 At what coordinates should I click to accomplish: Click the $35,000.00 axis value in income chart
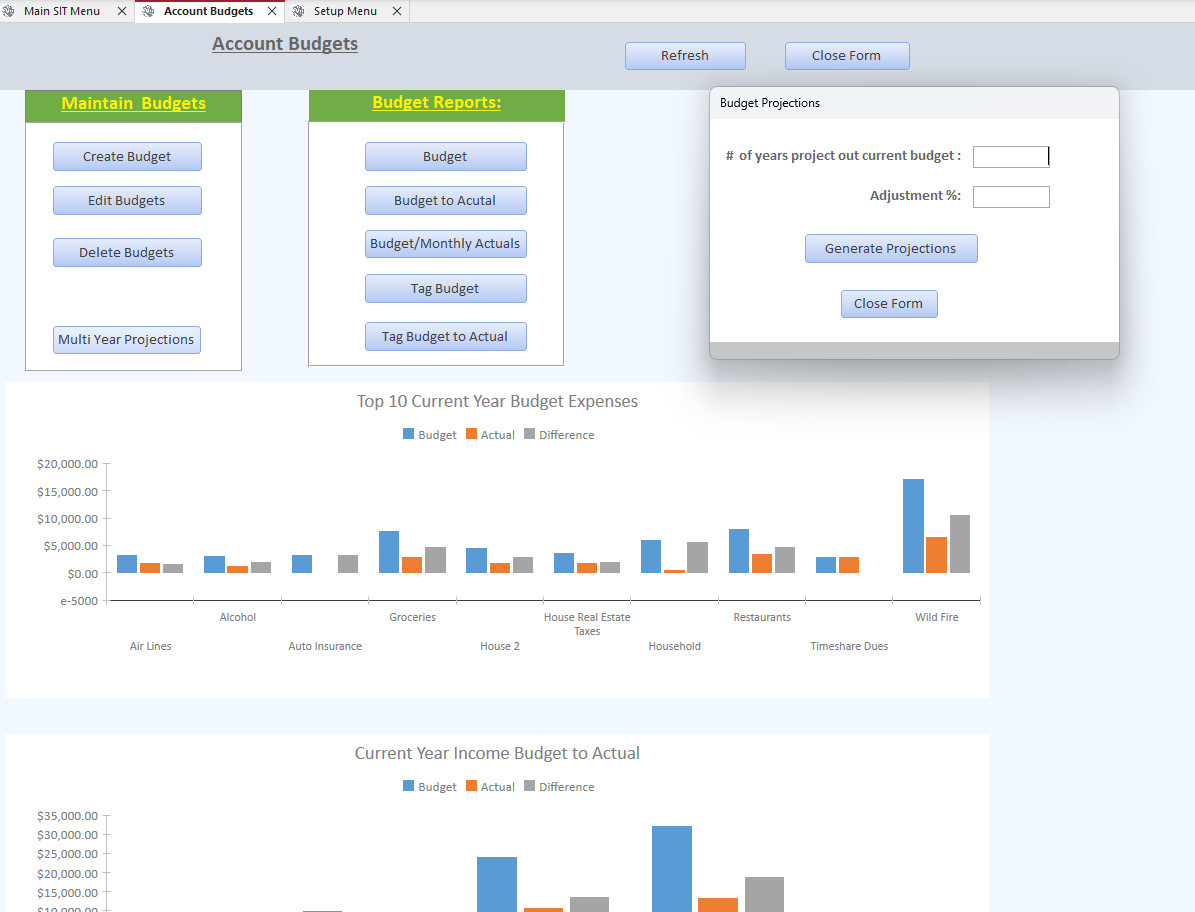pyautogui.click(x=67, y=816)
